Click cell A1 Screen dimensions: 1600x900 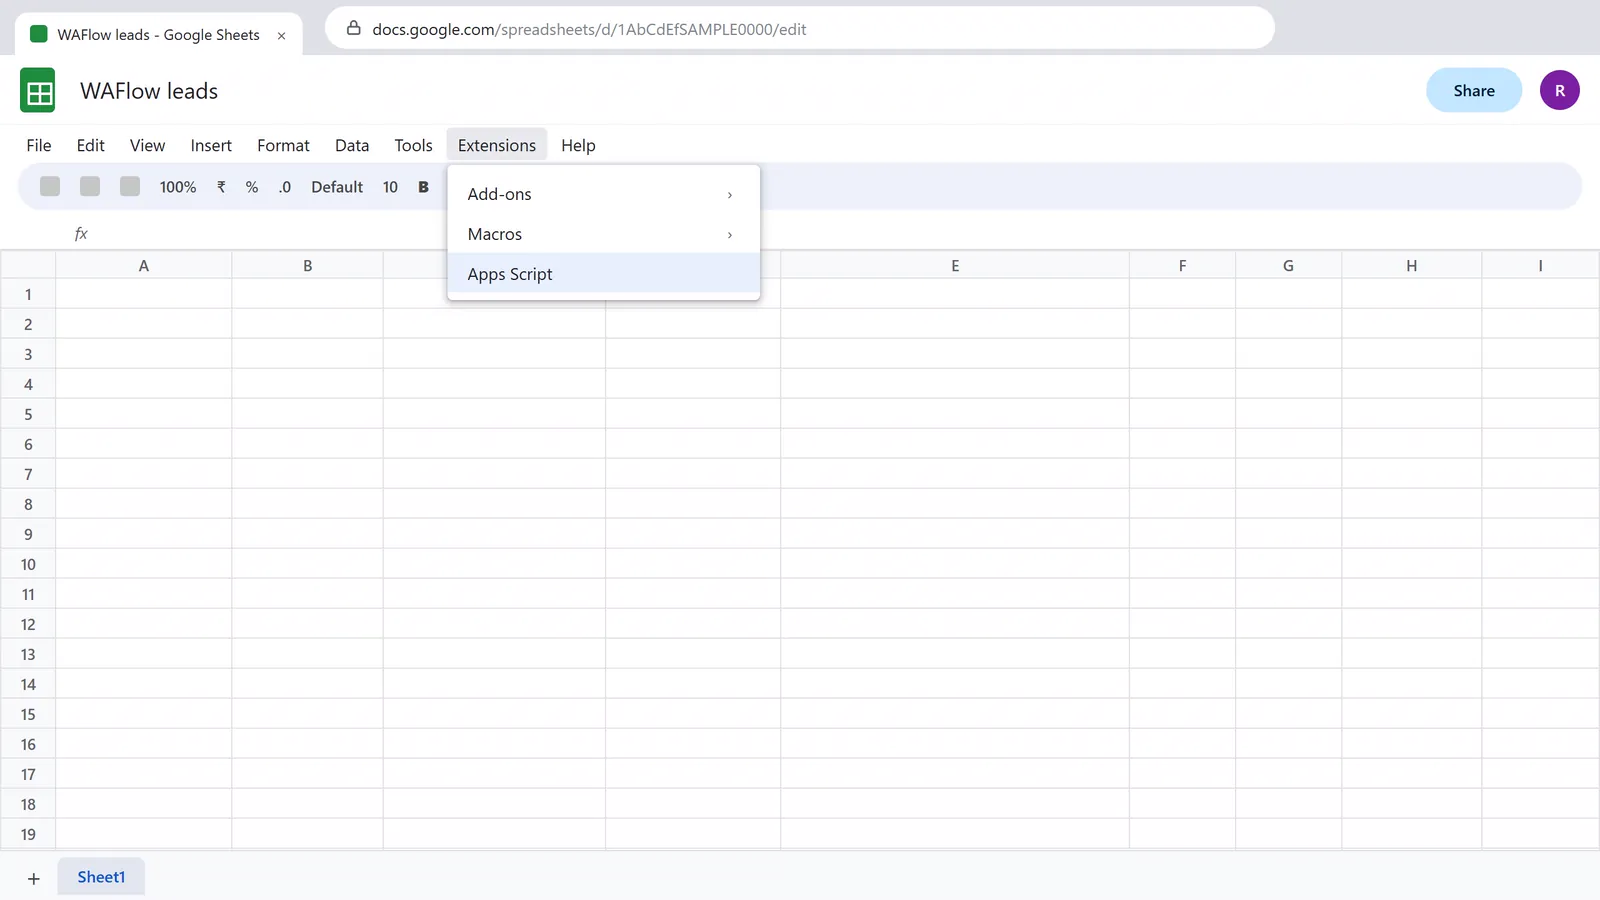tap(144, 294)
